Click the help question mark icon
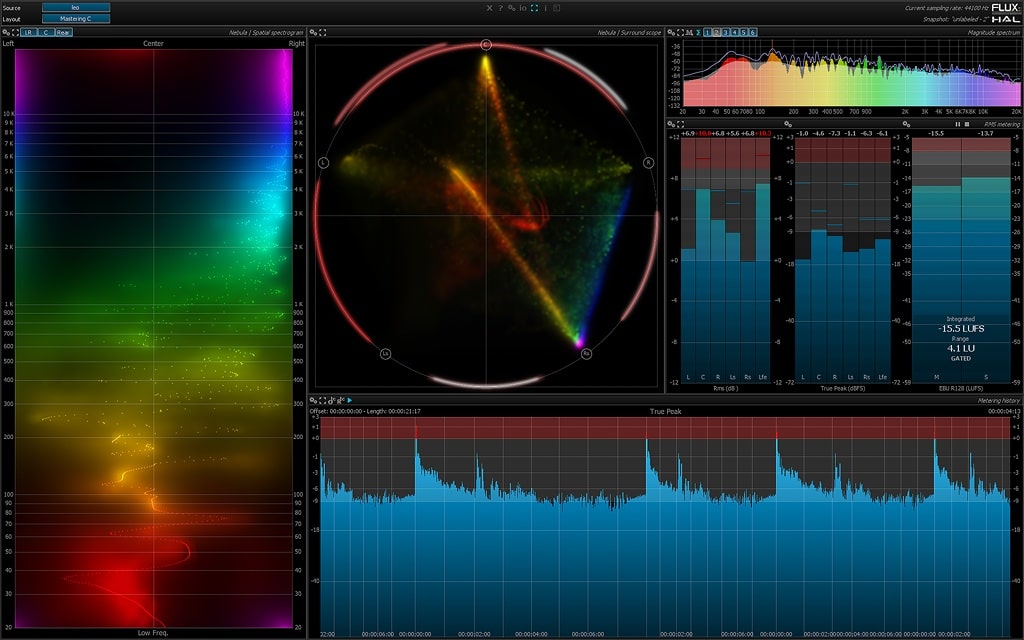 (500, 8)
